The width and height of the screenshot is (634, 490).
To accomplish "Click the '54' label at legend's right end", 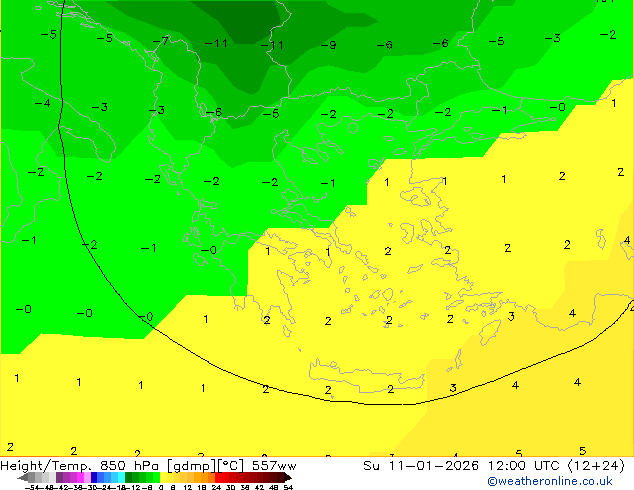I will coord(288,487).
